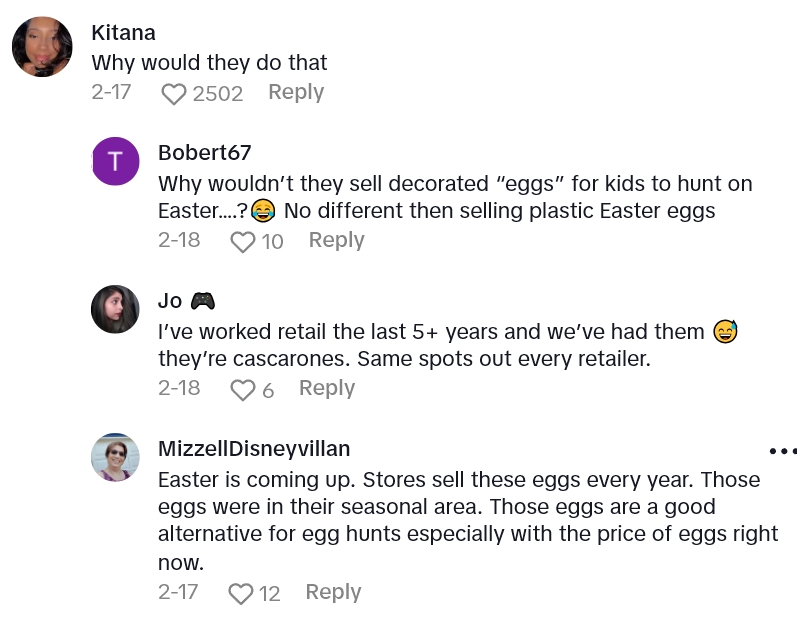
Task: Click the 12 likes count on the last comment
Action: coord(270,594)
